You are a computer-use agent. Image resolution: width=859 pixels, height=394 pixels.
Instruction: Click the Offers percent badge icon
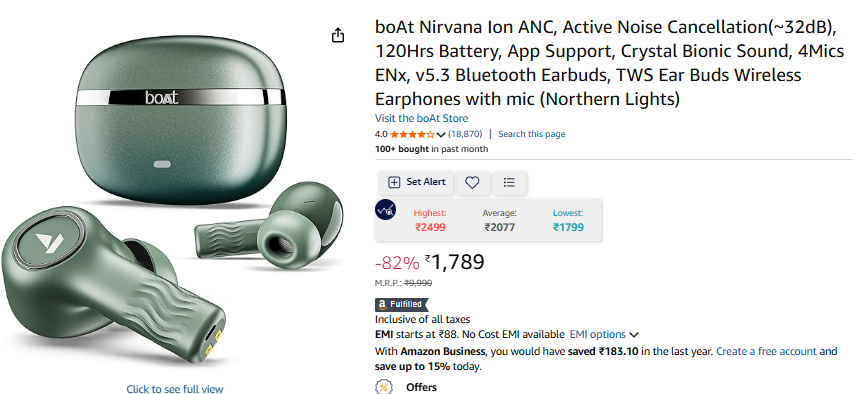click(x=383, y=387)
